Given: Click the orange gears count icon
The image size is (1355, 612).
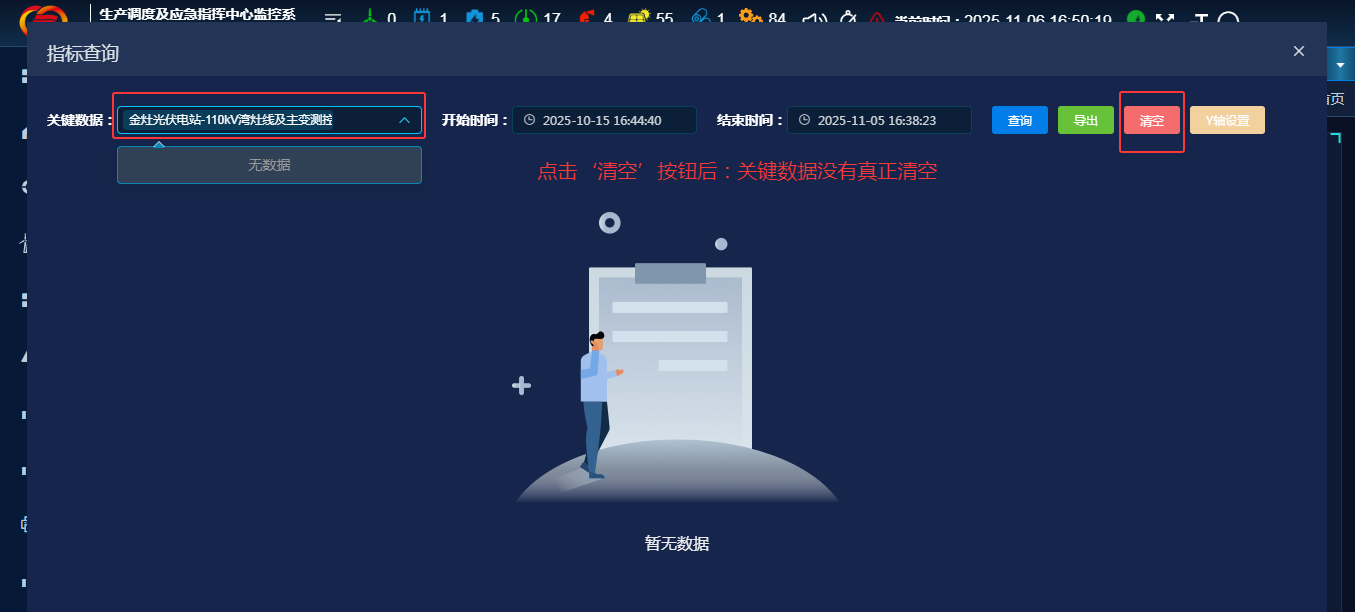Looking at the screenshot, I should pos(750,18).
